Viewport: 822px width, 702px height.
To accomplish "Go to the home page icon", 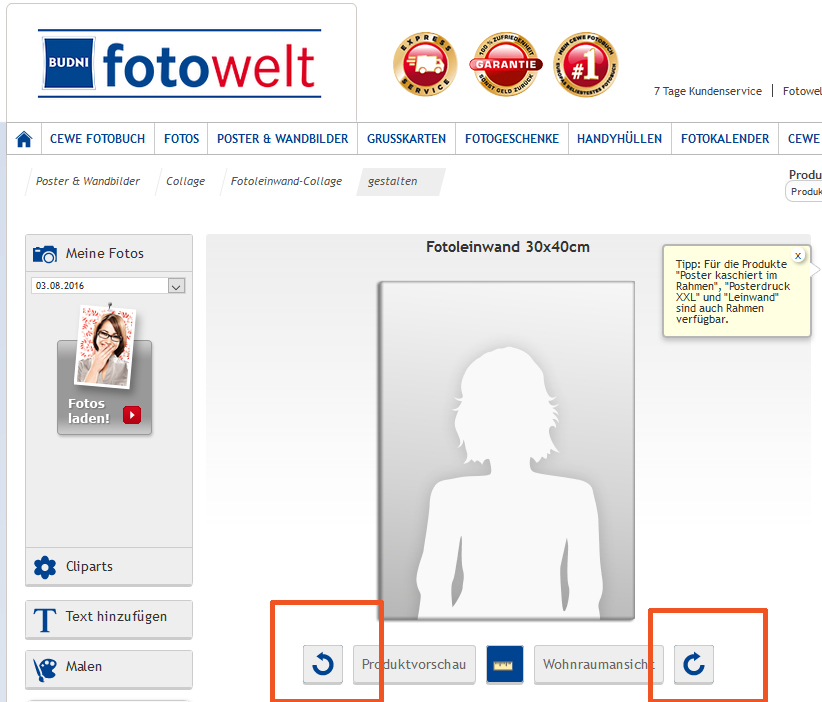I will pyautogui.click(x=24, y=139).
